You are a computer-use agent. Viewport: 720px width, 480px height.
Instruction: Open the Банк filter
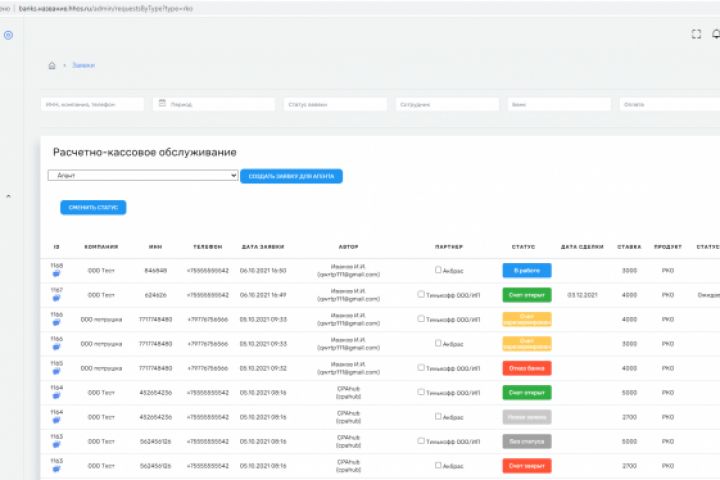tap(559, 104)
